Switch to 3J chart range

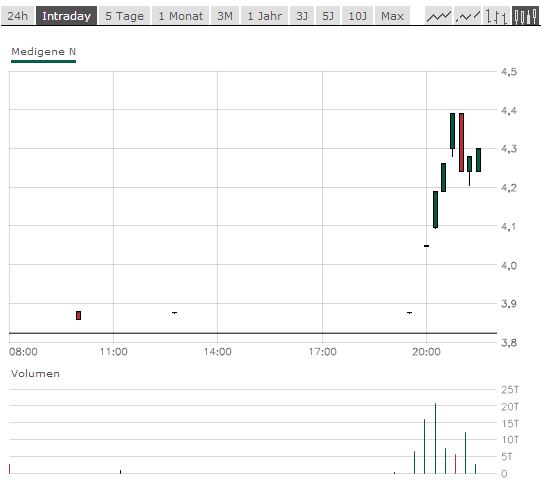(x=302, y=16)
